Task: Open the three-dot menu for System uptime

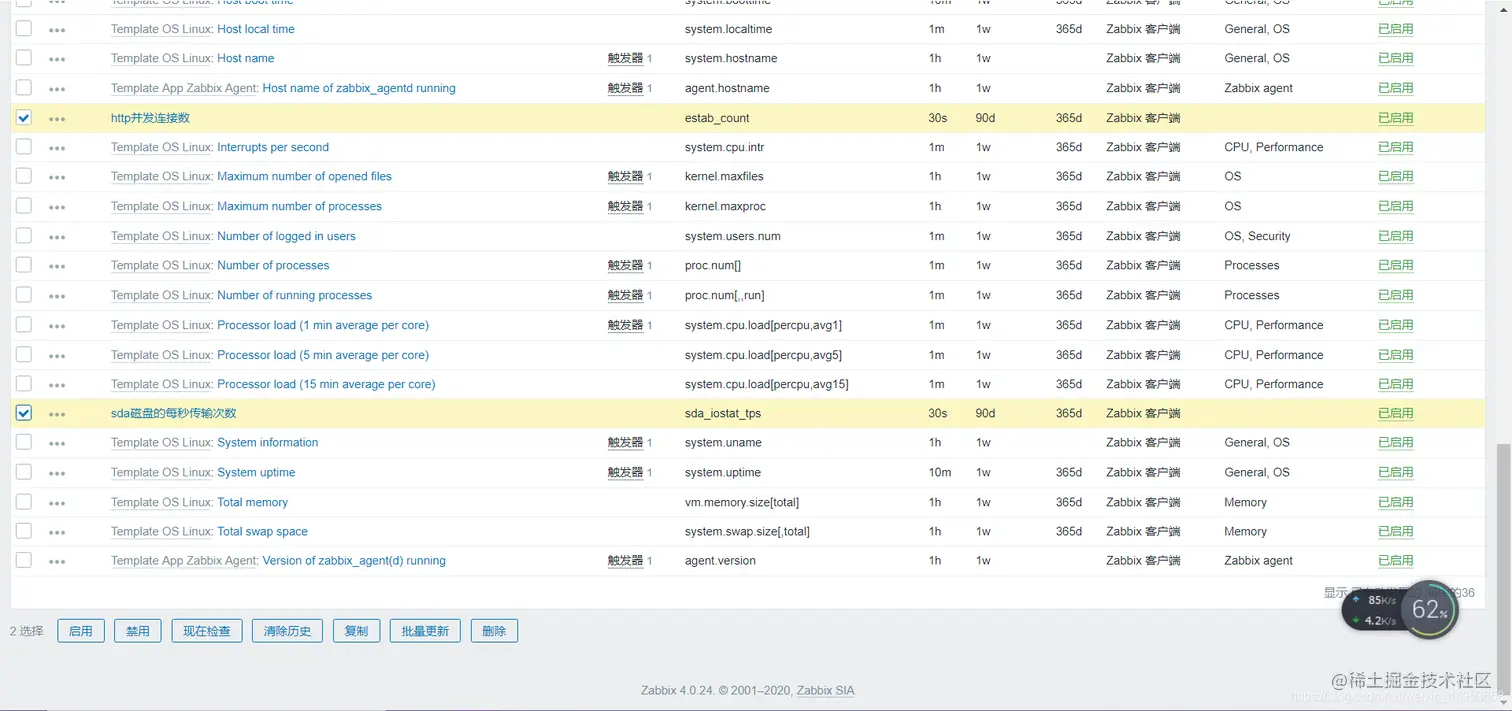Action: [57, 473]
